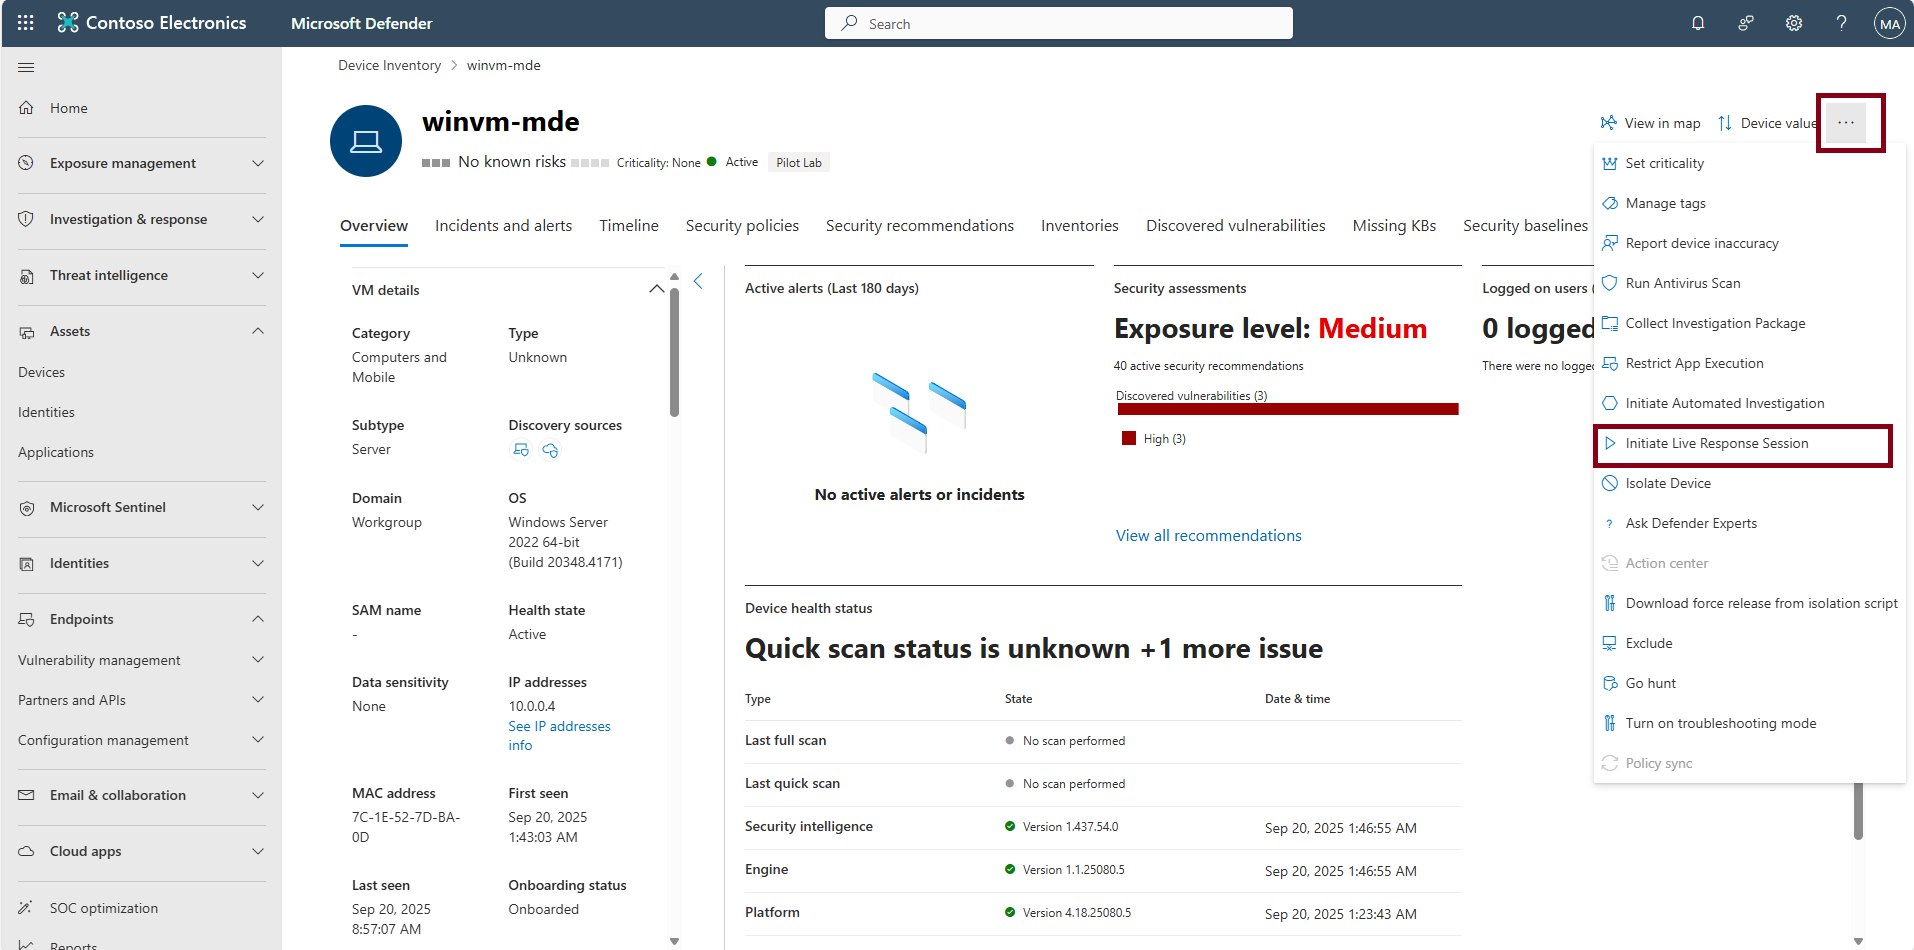Open the MA account avatar
Viewport: 1914px width, 950px height.
click(1889, 24)
